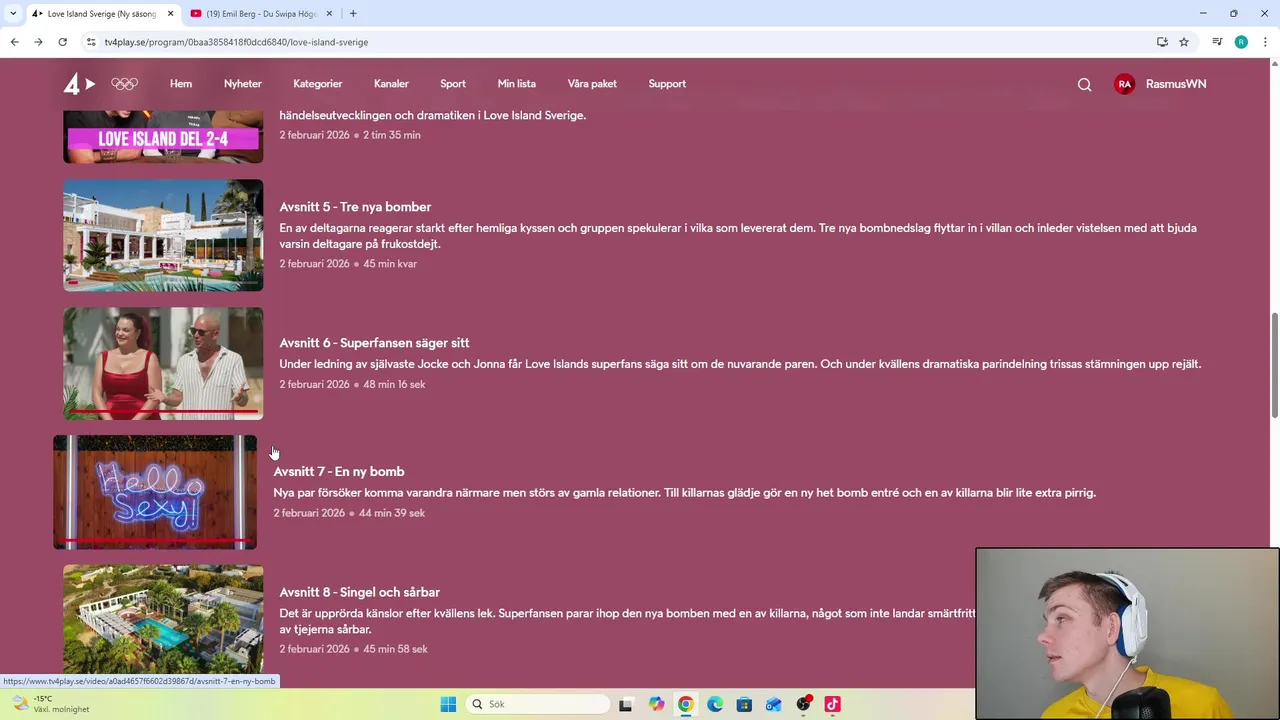
Task: Open Windows Start menu
Action: coord(448,704)
